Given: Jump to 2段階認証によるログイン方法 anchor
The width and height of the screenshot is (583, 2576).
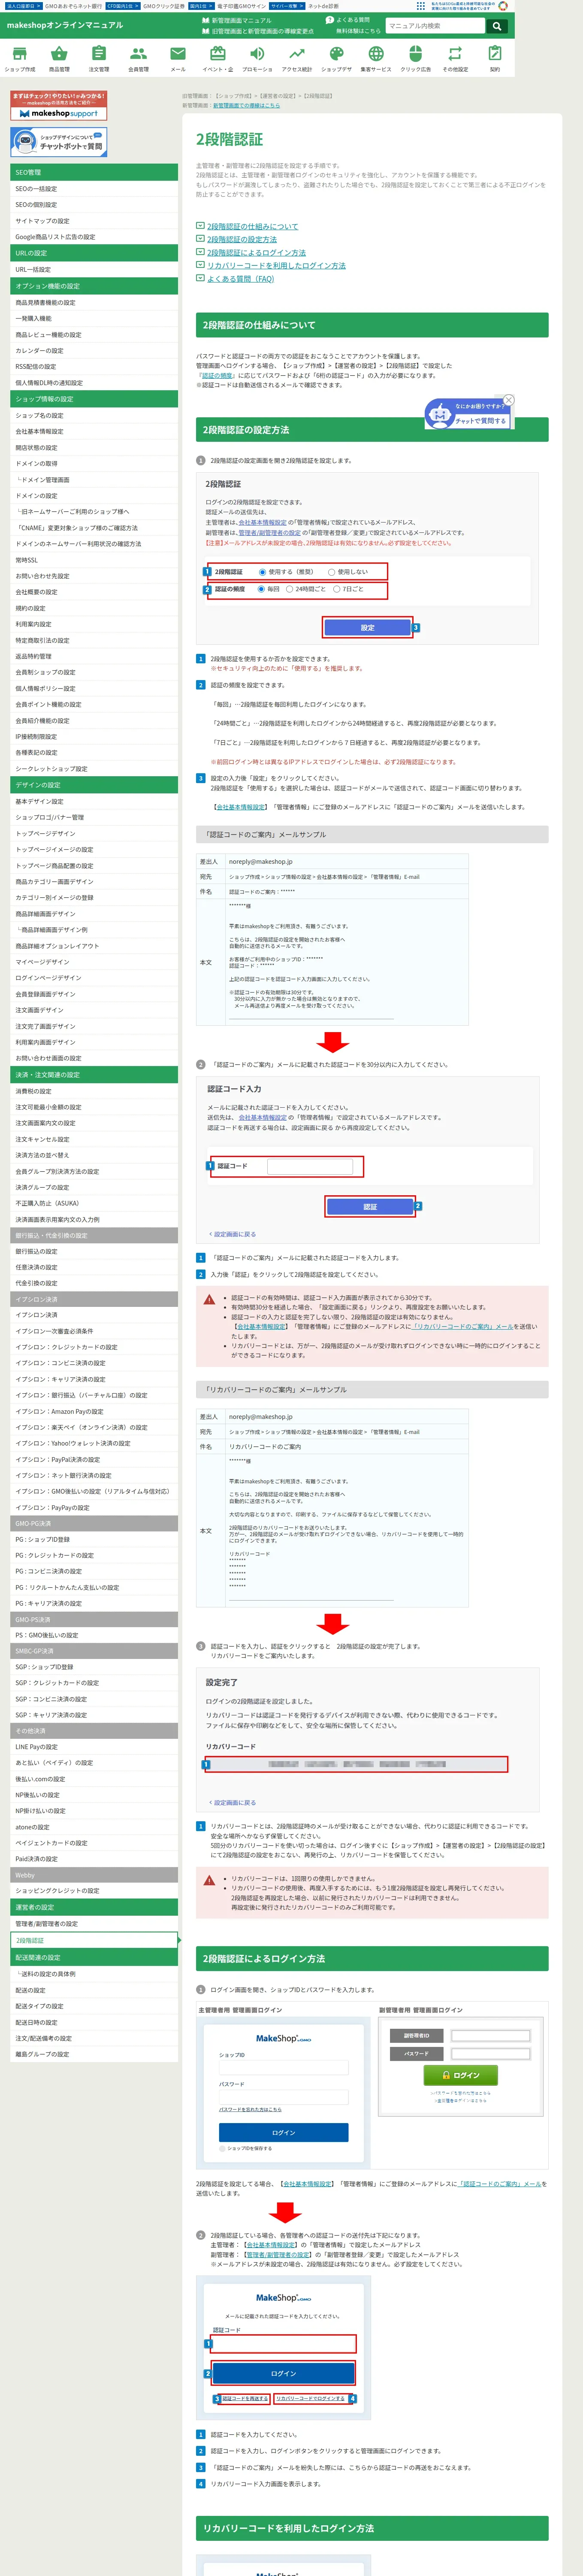Looking at the screenshot, I should point(256,253).
